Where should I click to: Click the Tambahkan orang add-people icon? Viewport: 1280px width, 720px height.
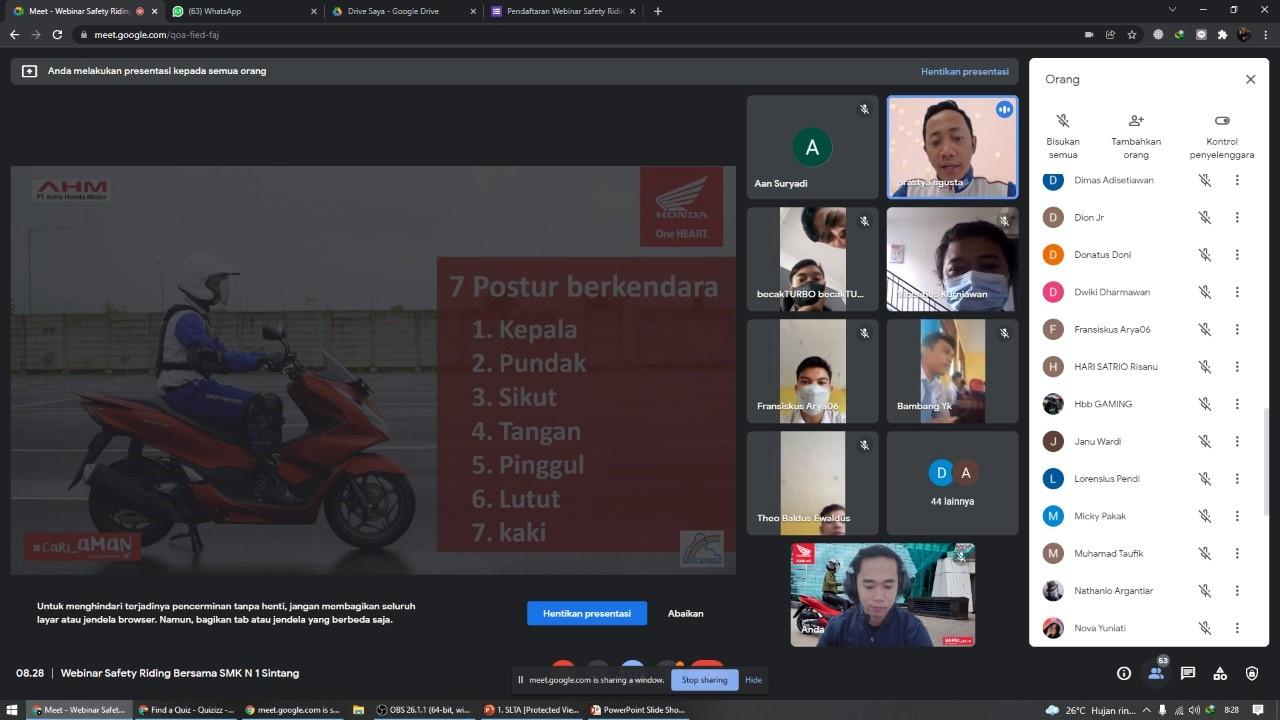tap(1135, 121)
